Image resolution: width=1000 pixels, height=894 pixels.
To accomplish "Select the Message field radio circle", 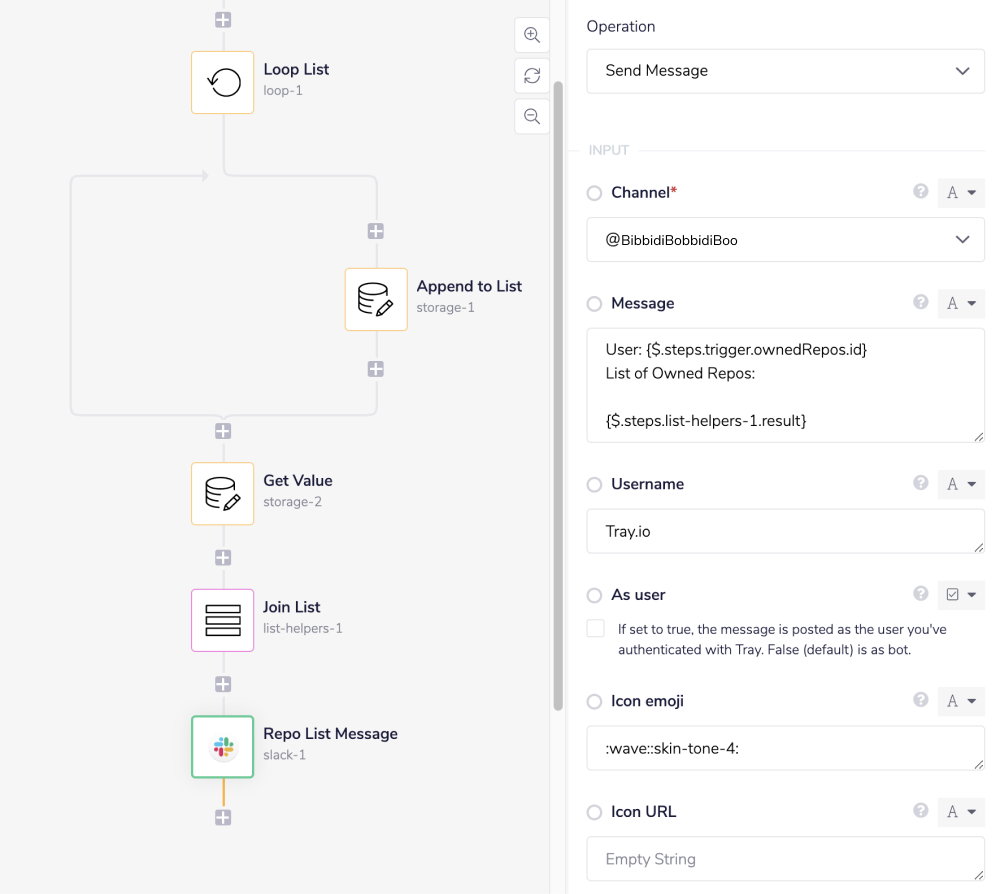I will (x=594, y=304).
